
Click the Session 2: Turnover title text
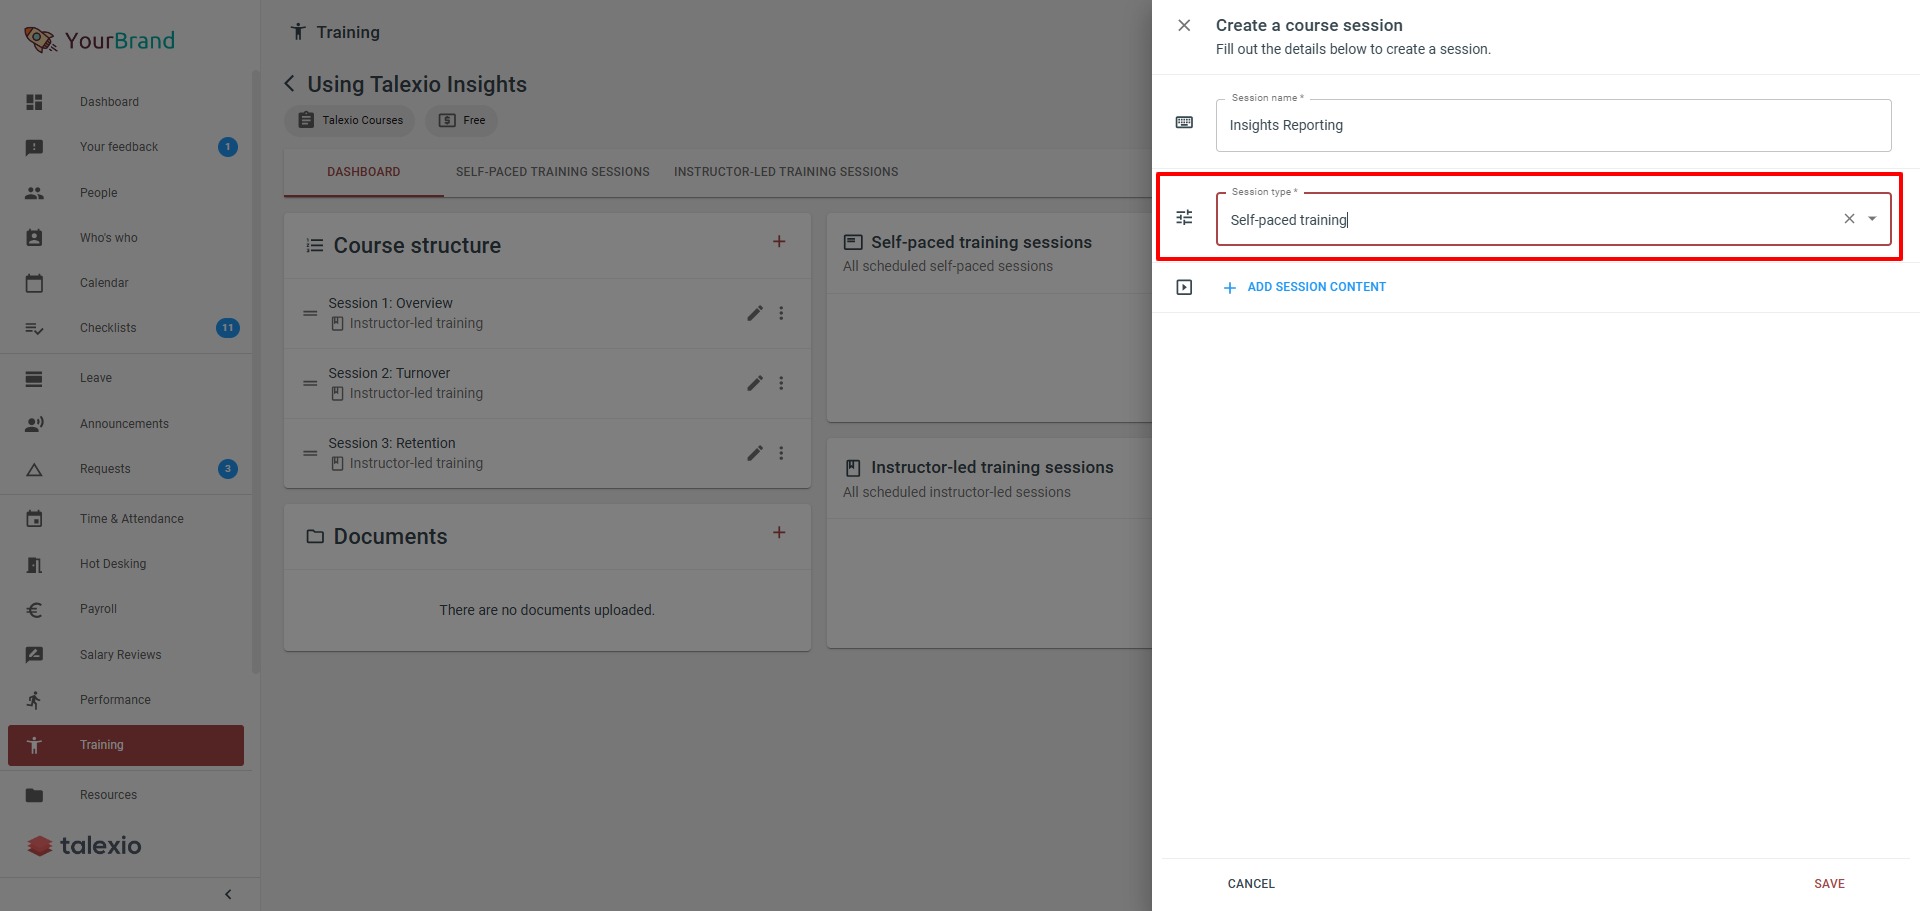(389, 373)
